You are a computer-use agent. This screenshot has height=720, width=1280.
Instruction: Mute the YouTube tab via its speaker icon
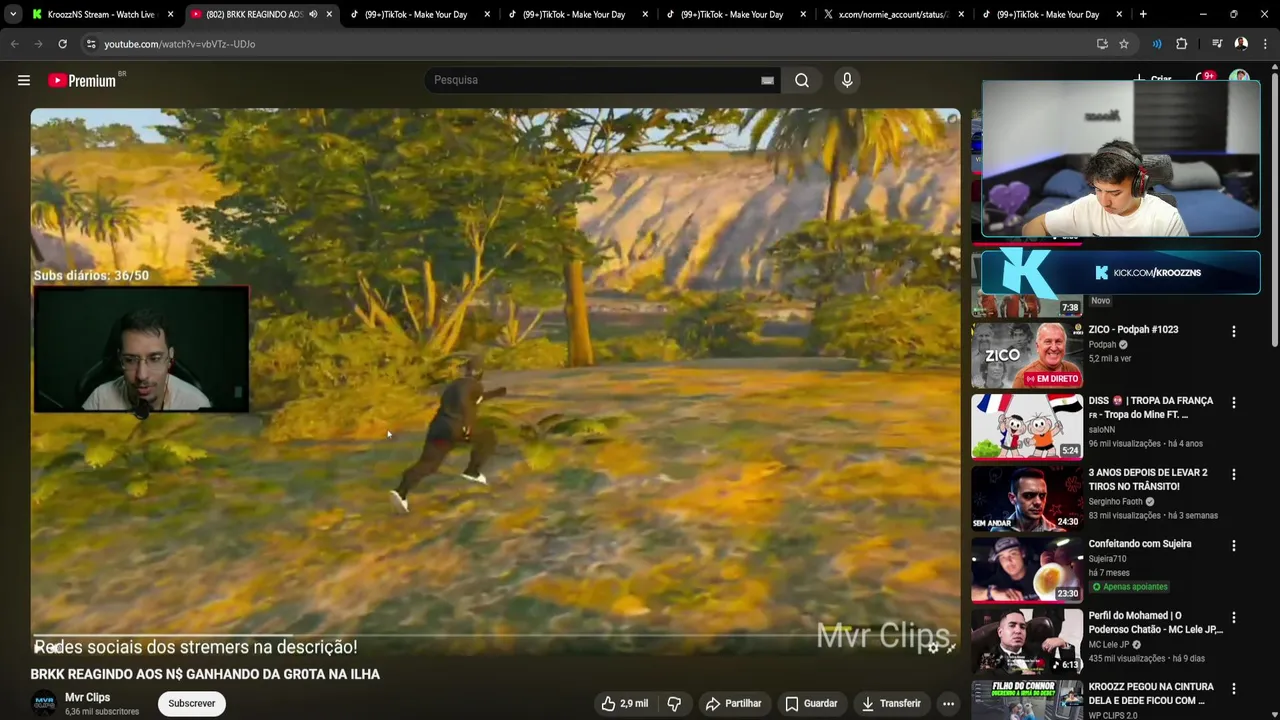click(313, 14)
